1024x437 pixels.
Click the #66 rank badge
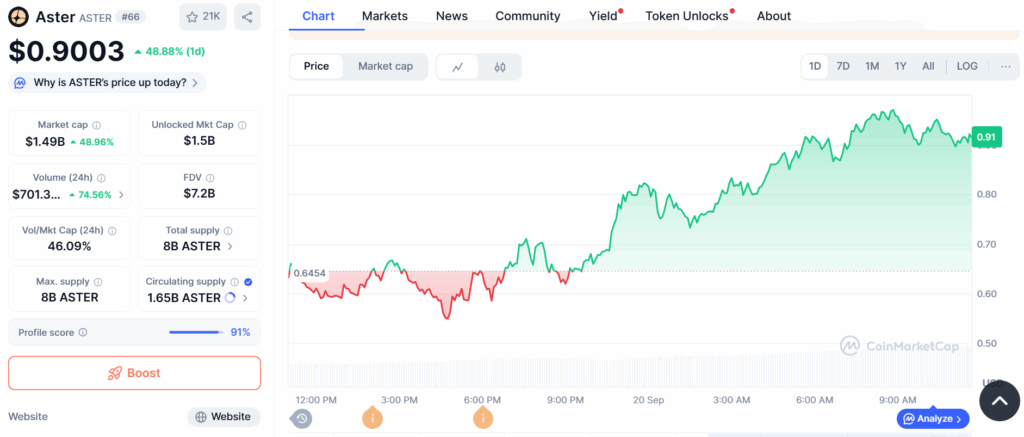pyautogui.click(x=131, y=17)
